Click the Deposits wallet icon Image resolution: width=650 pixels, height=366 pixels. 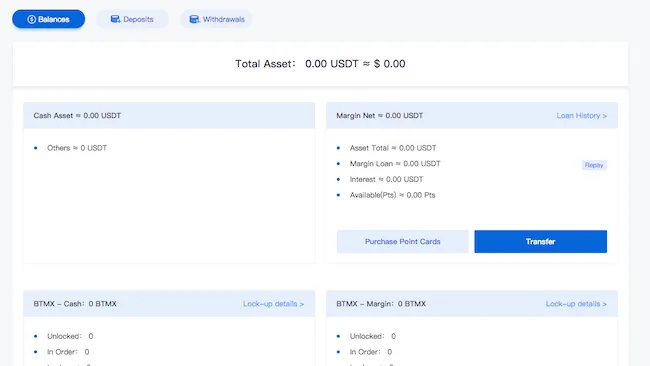(115, 19)
